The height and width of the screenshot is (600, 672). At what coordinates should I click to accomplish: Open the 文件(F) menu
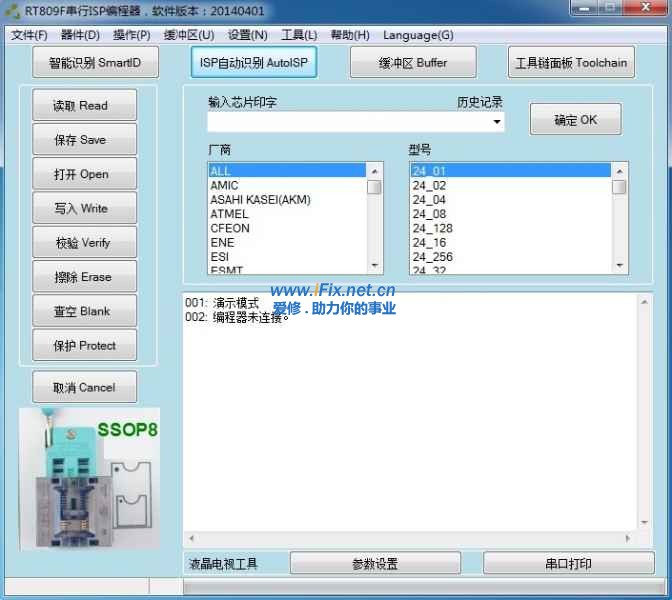tap(29, 35)
